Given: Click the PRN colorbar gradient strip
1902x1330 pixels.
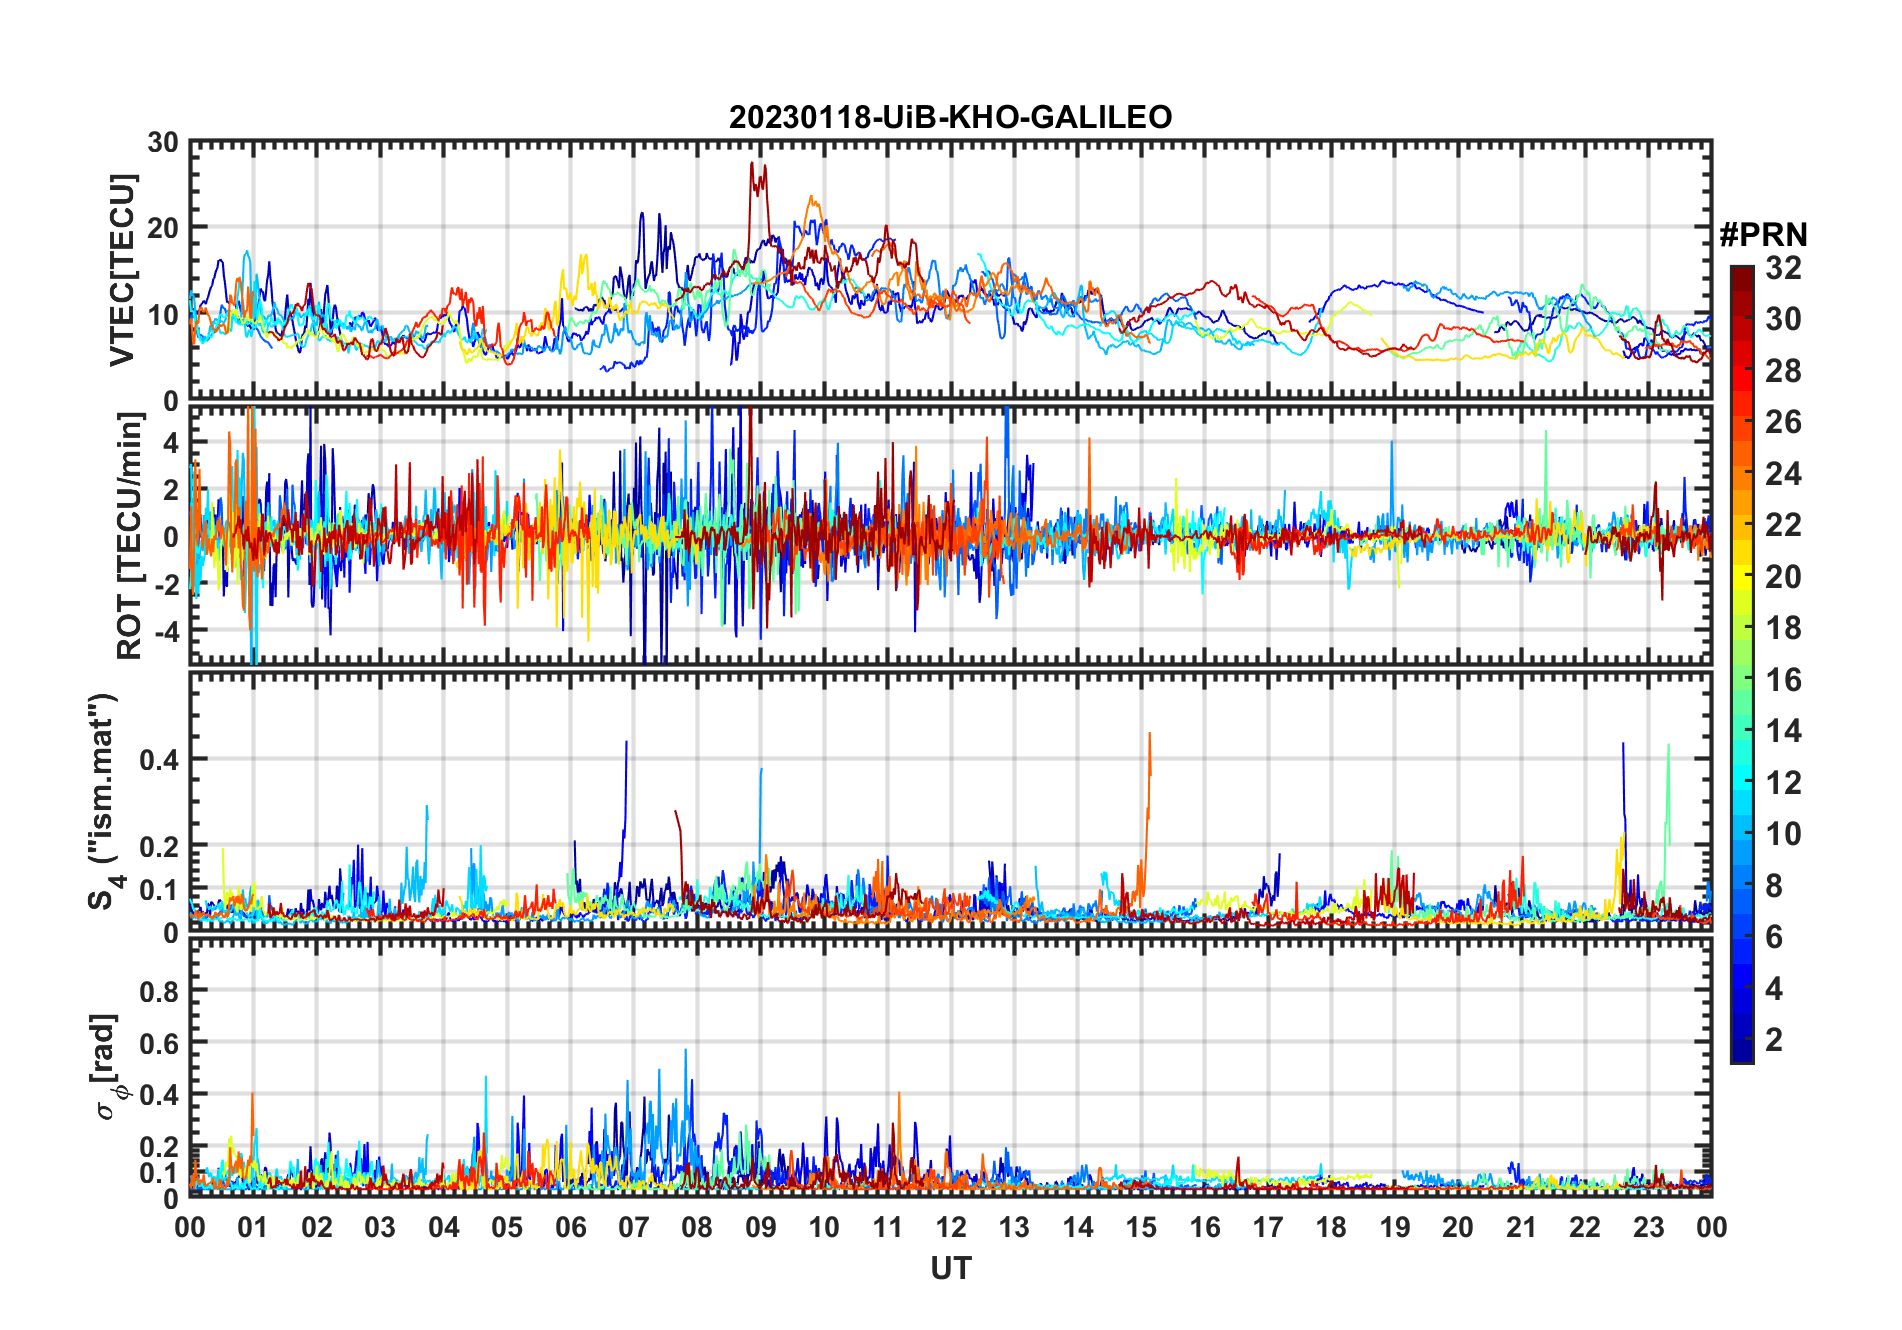Looking at the screenshot, I should pyautogui.click(x=1742, y=664).
